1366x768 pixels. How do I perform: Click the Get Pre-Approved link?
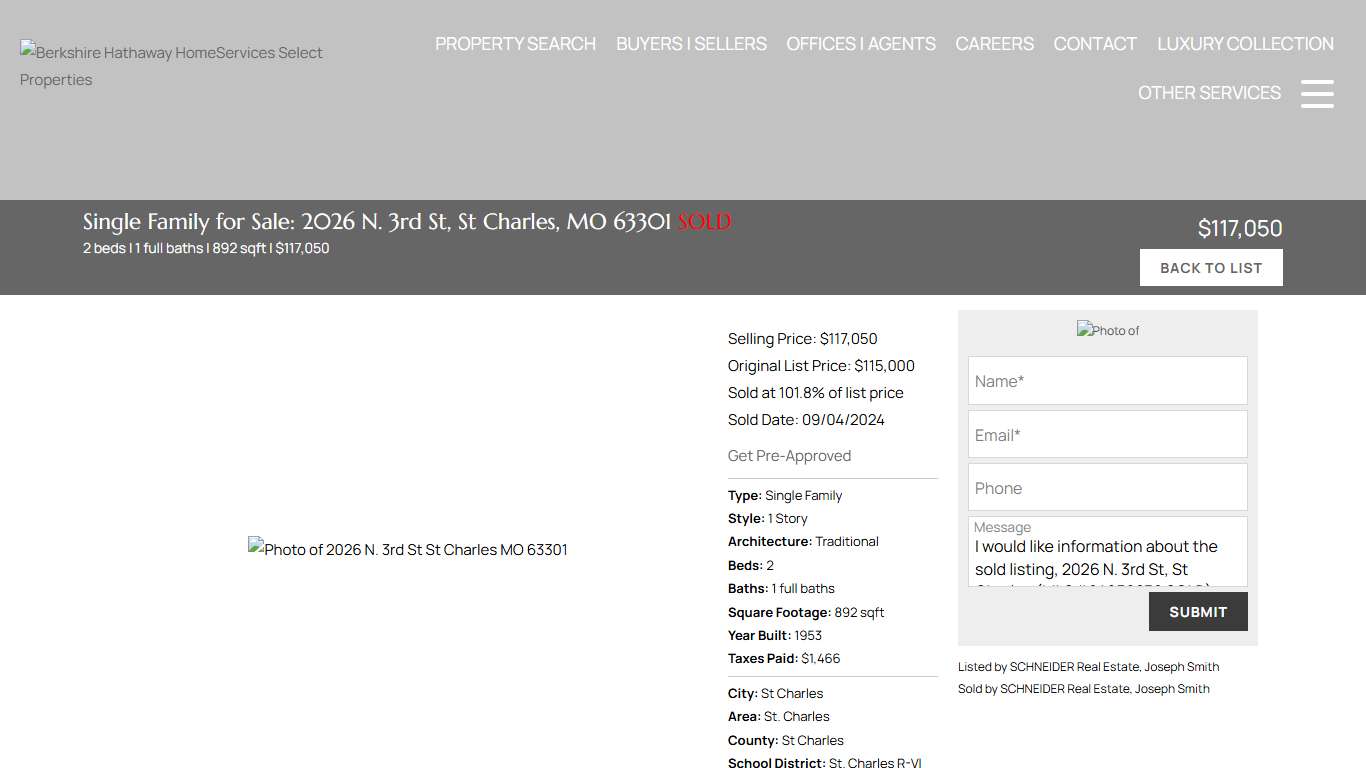pyautogui.click(x=789, y=456)
